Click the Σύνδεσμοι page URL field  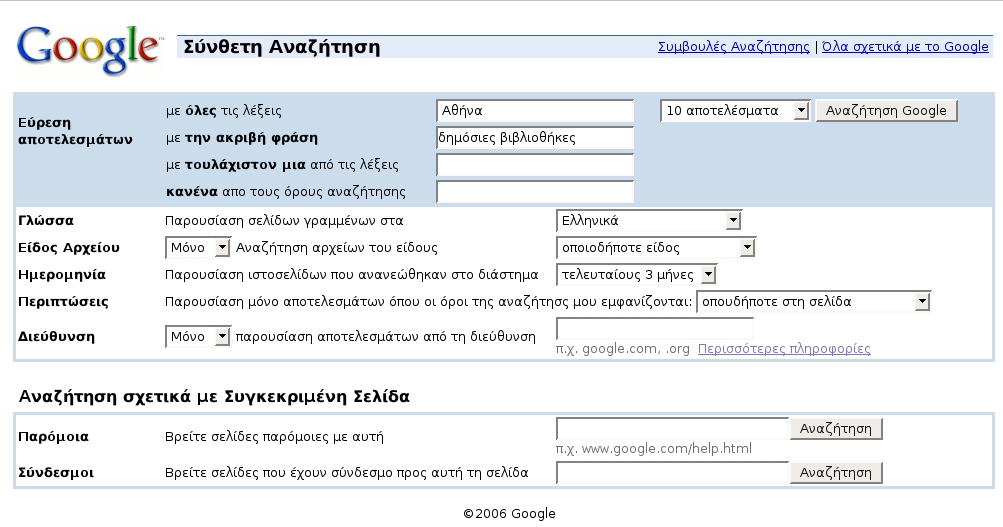coord(672,473)
